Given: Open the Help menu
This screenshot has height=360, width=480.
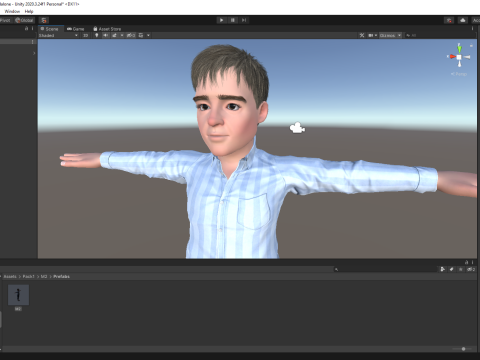Looking at the screenshot, I should [x=29, y=11].
